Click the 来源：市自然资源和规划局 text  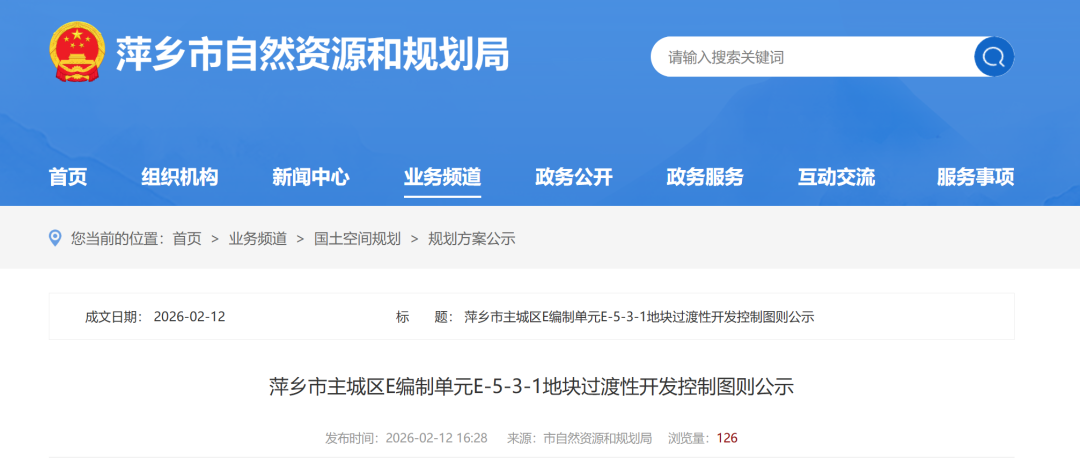click(579, 438)
